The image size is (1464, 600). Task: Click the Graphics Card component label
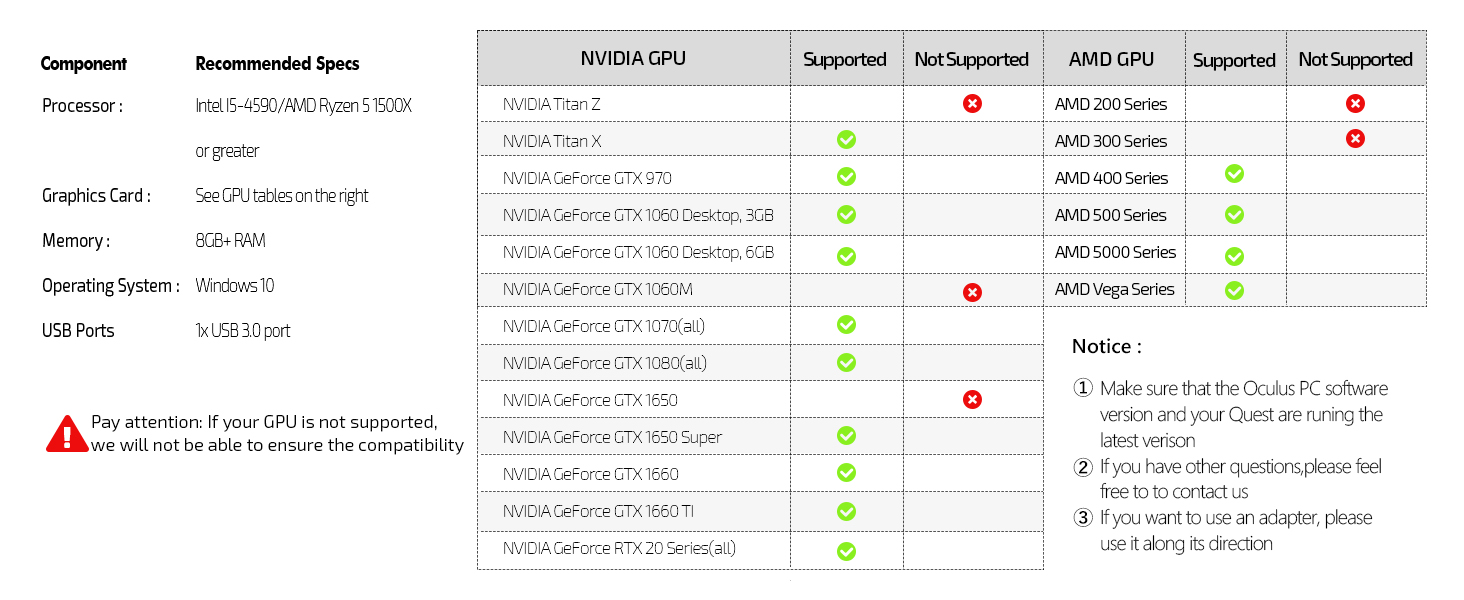(x=96, y=196)
